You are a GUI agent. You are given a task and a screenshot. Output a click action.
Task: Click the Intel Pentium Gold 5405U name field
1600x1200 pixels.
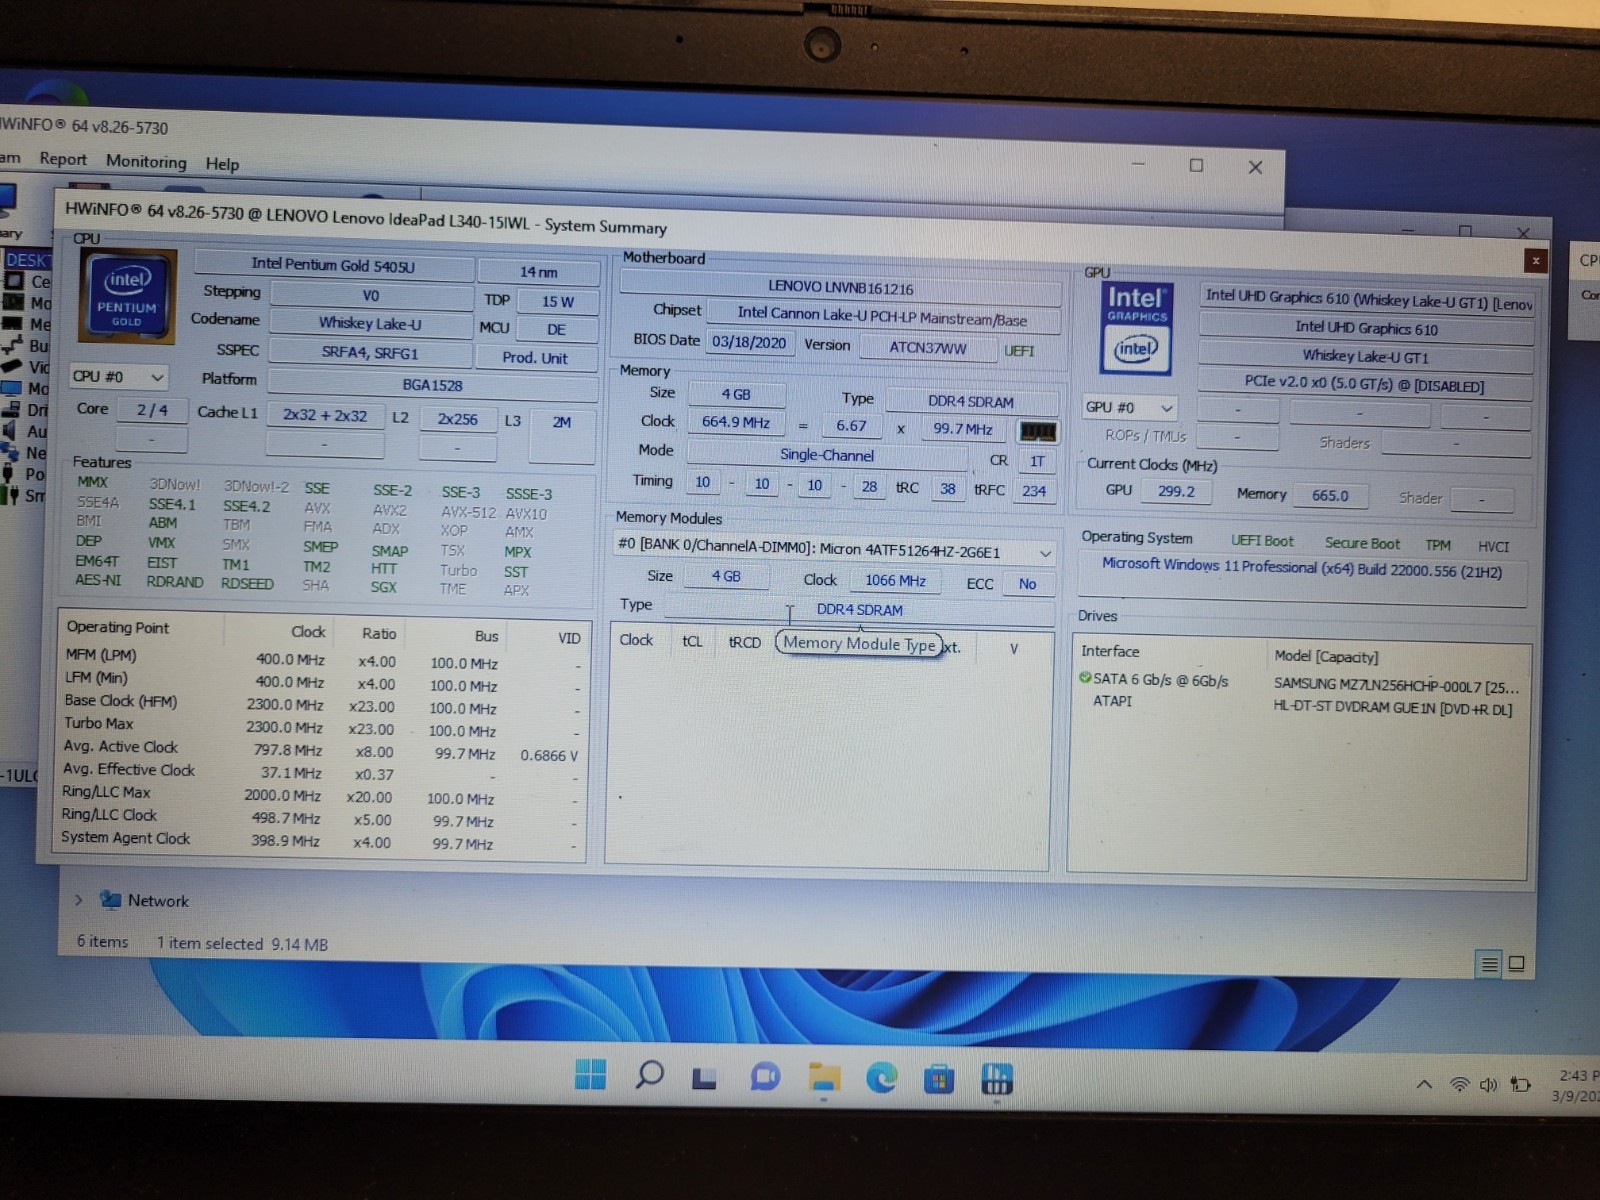(334, 265)
